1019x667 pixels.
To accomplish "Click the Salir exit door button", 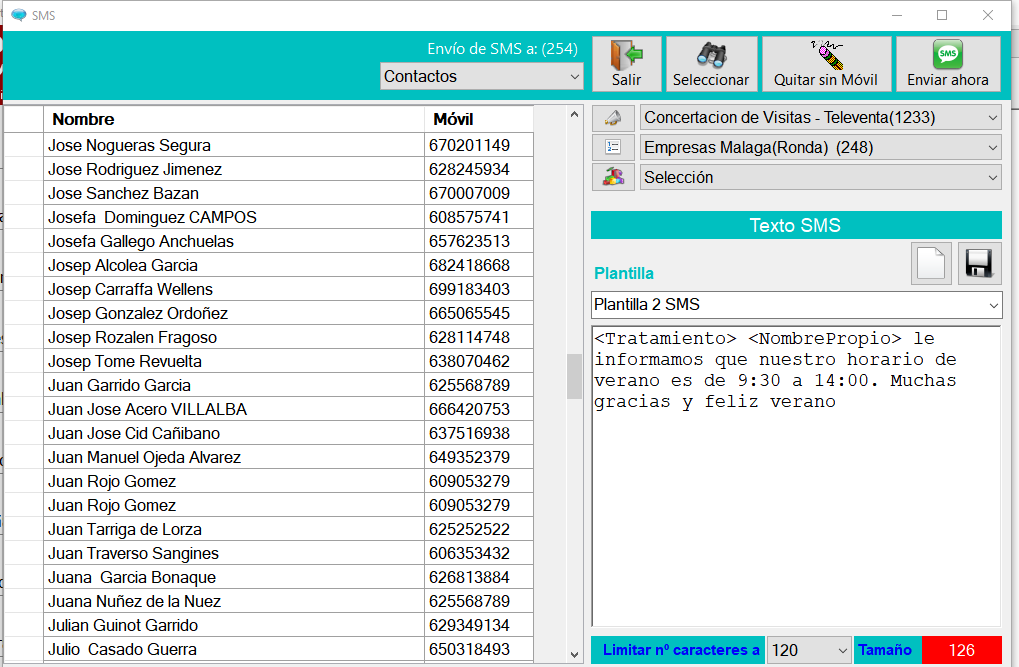I will [626, 64].
